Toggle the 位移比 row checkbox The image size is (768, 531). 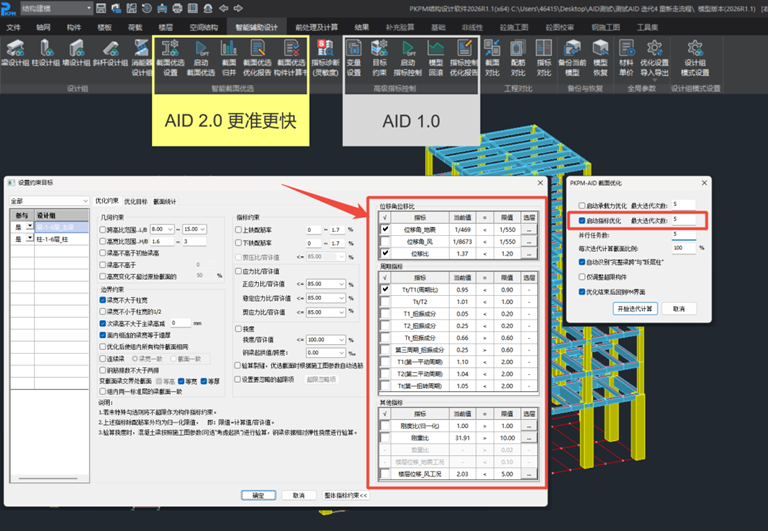(x=384, y=254)
